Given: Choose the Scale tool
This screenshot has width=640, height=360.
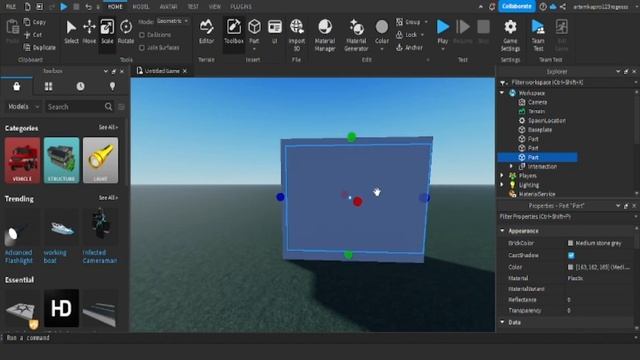Looking at the screenshot, I should pyautogui.click(x=107, y=32).
